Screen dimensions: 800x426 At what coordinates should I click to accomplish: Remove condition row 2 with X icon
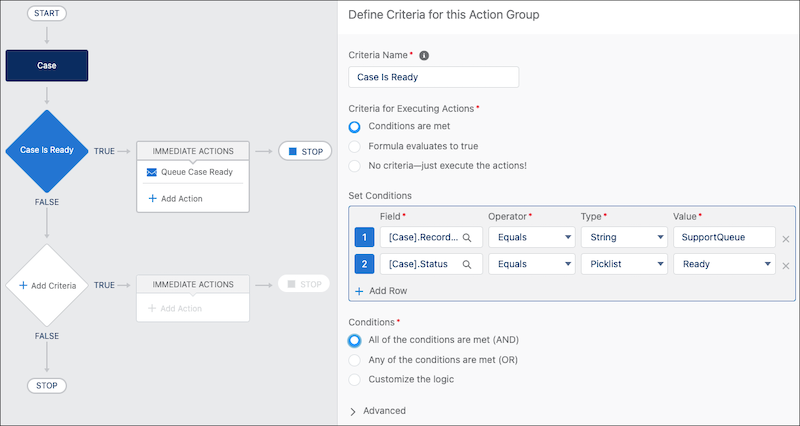pos(786,266)
